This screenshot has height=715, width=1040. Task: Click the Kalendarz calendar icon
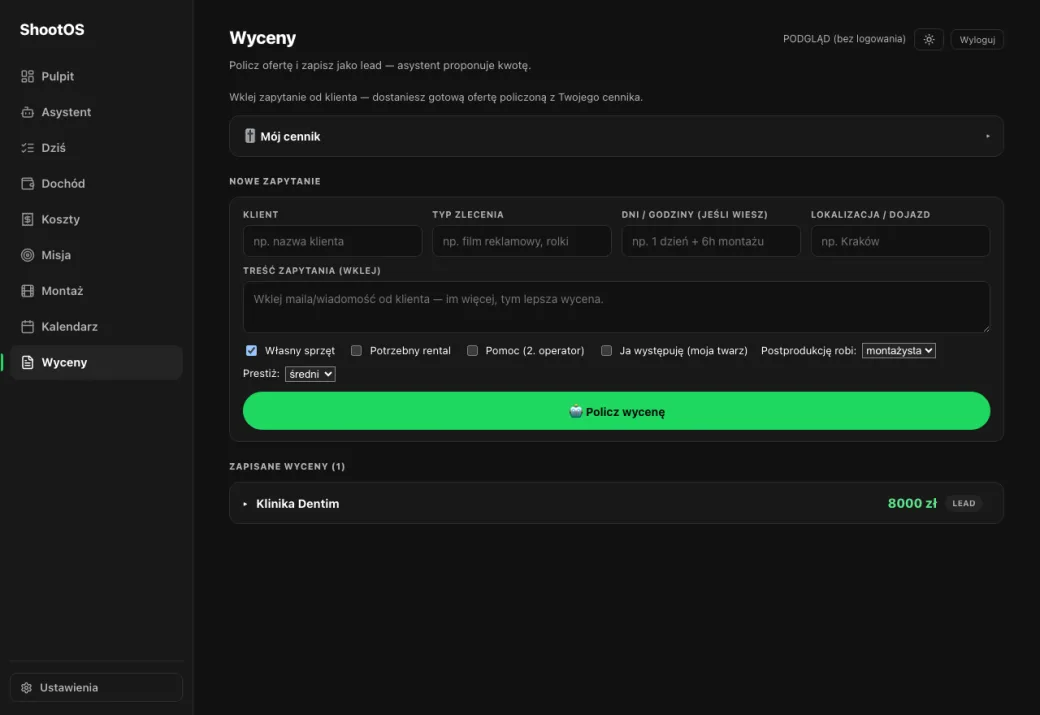(x=27, y=327)
